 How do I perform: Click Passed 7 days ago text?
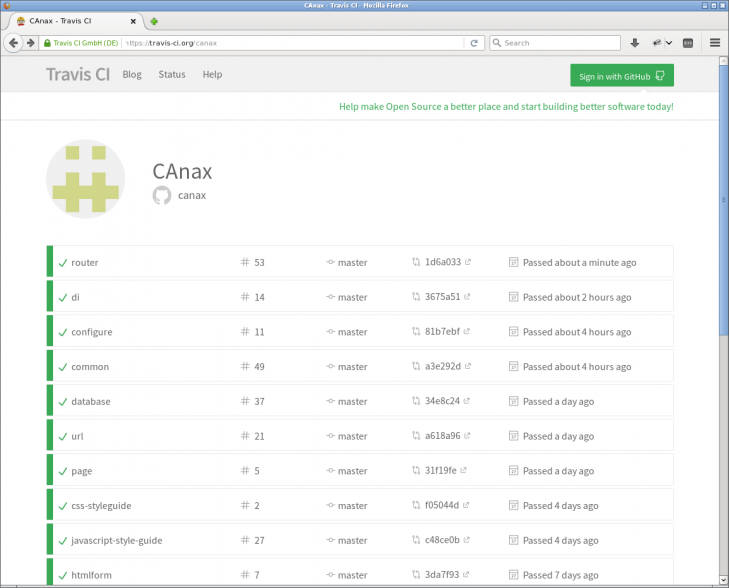[x=561, y=575]
